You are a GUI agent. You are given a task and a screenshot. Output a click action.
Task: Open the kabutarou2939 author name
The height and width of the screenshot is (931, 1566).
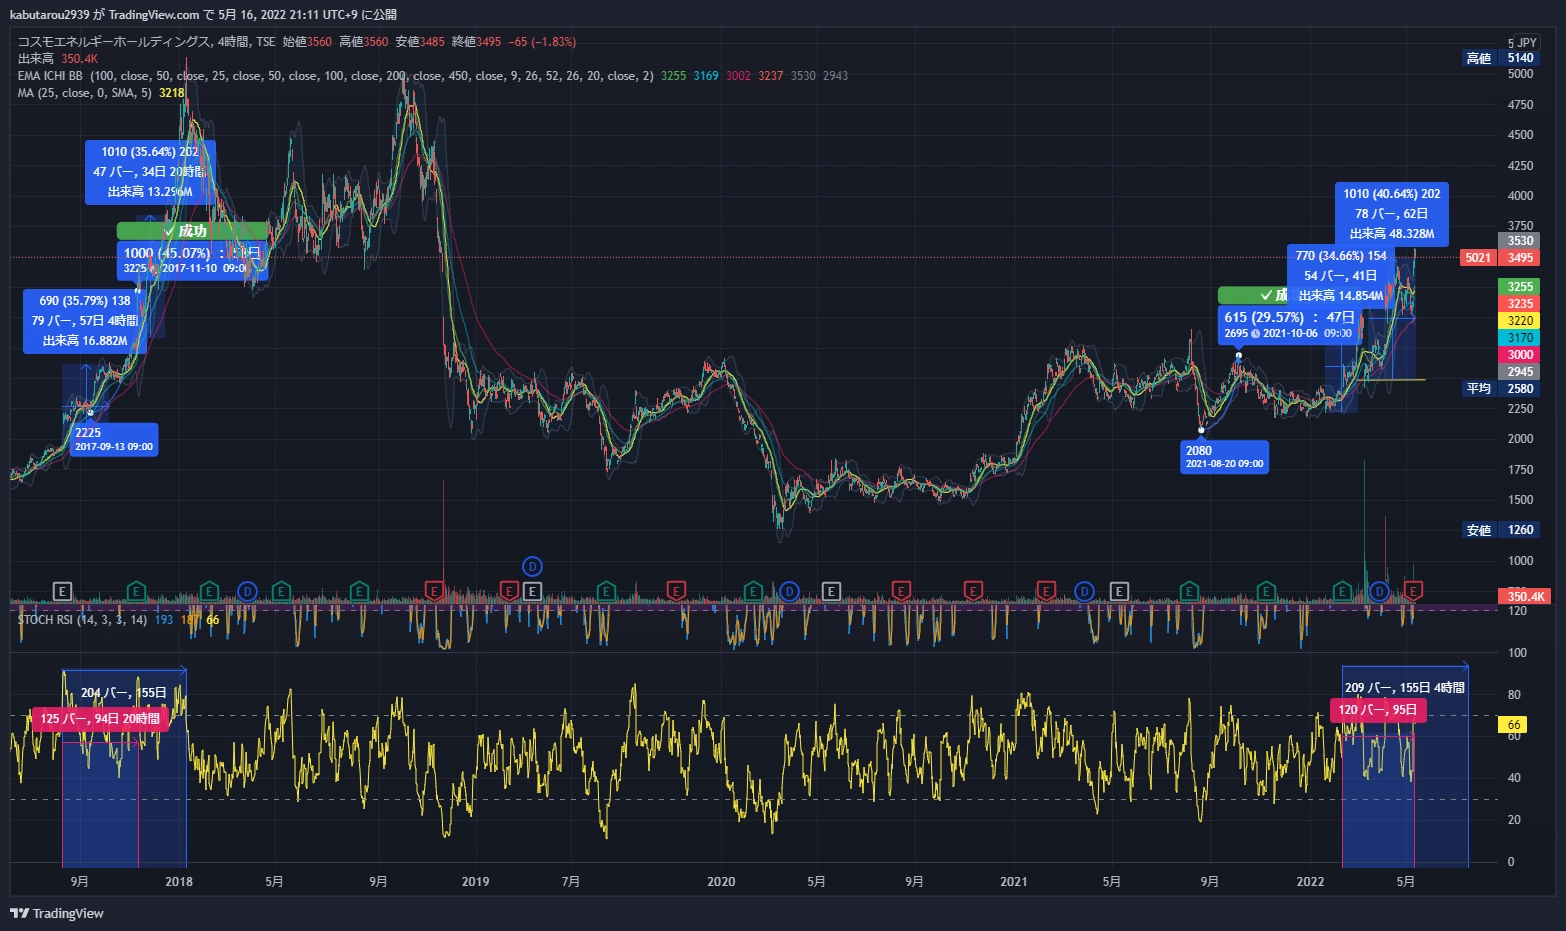coord(50,14)
